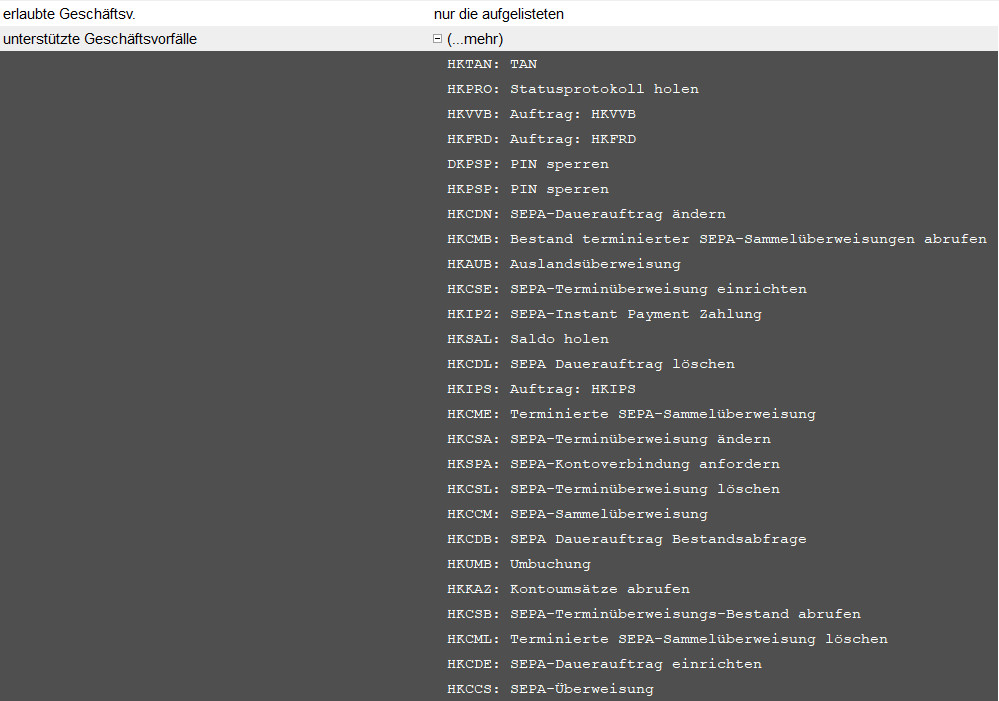Select HKCDE: SEPA-Dauerauftrag einrichten
Screen dimensions: 999x701
point(604,664)
